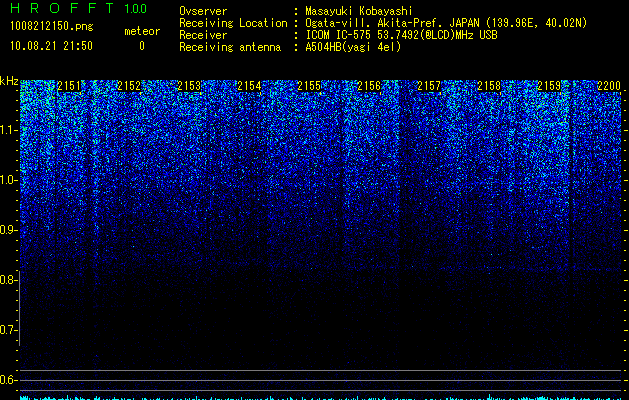629x400 pixels.
Task: Click time marker 2153
Action: coord(189,86)
